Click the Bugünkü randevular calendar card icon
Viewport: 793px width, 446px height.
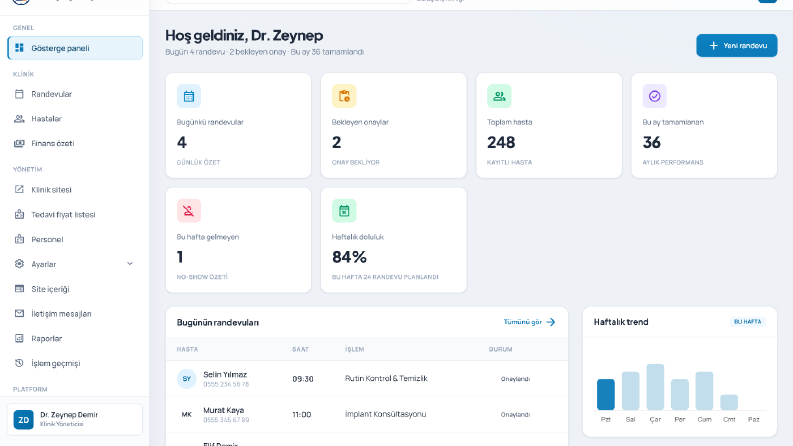click(189, 96)
